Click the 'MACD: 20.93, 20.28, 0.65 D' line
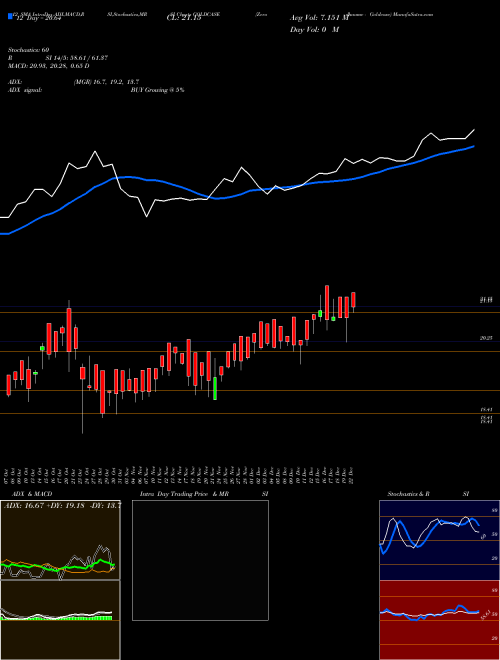This screenshot has height=660, width=500. pos(48,66)
